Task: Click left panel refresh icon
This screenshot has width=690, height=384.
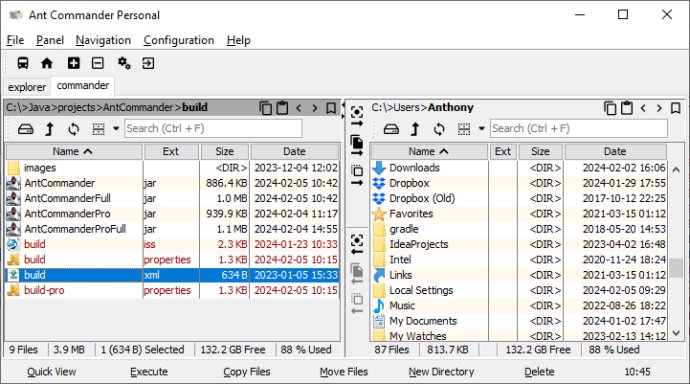Action: coord(73,129)
